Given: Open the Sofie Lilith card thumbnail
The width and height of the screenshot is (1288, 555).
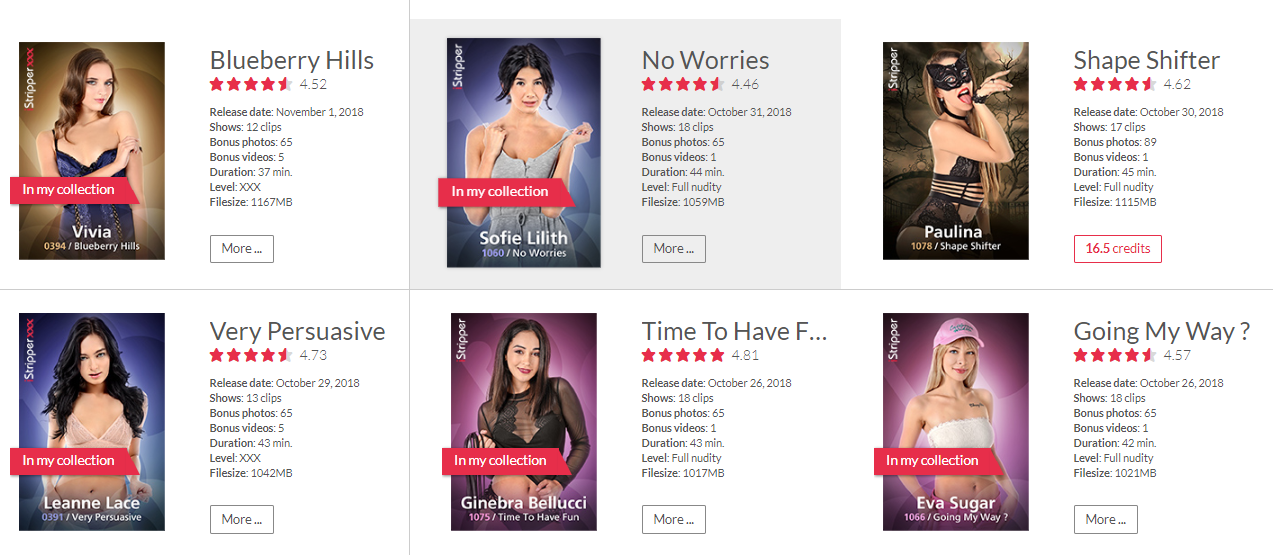Looking at the screenshot, I should tap(524, 153).
